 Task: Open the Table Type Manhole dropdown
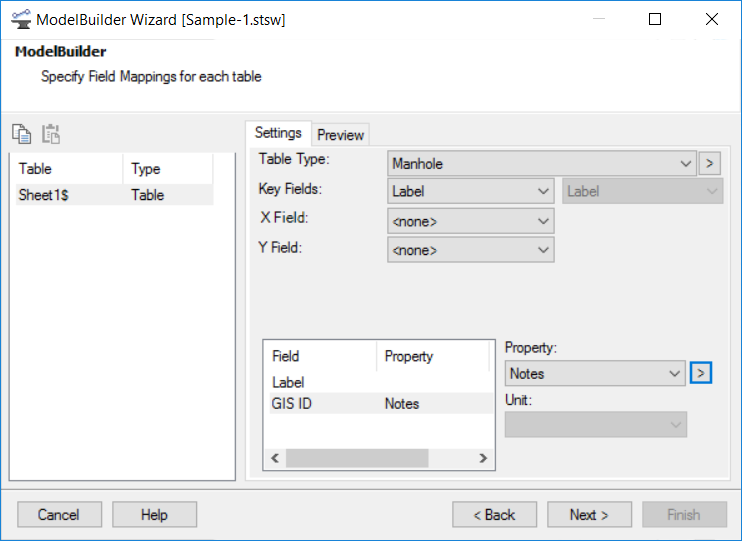tap(542, 163)
